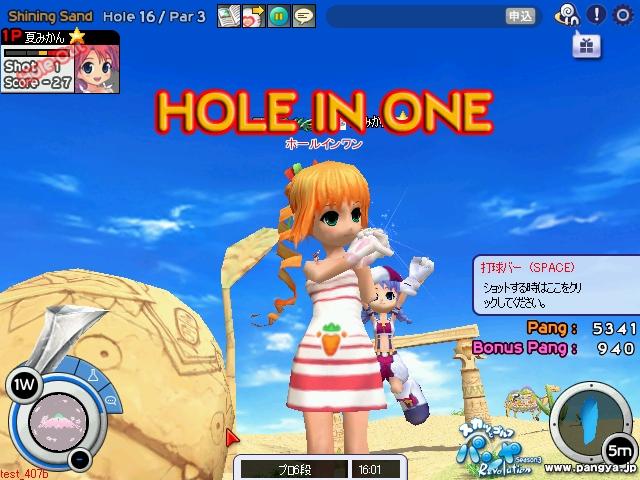Image resolution: width=640 pixels, height=480 pixels.
Task: Click the Shot 1 text
Action: [32, 67]
